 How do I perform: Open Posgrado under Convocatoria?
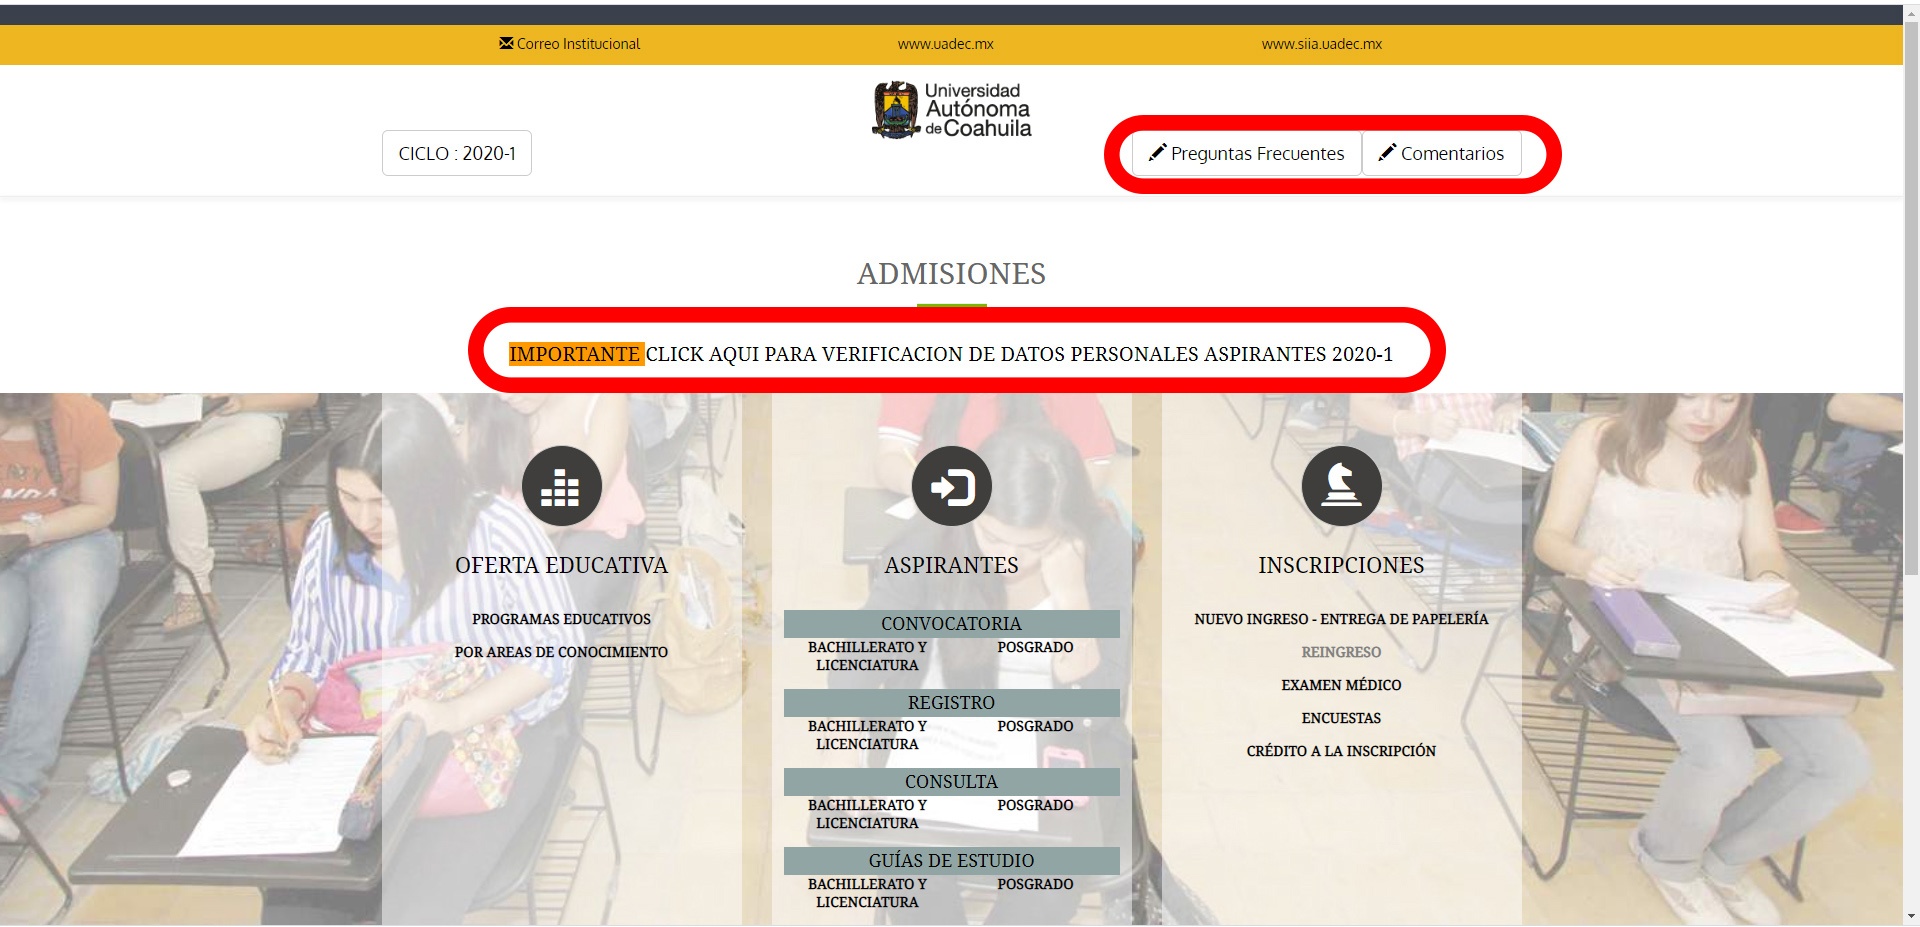point(1035,647)
